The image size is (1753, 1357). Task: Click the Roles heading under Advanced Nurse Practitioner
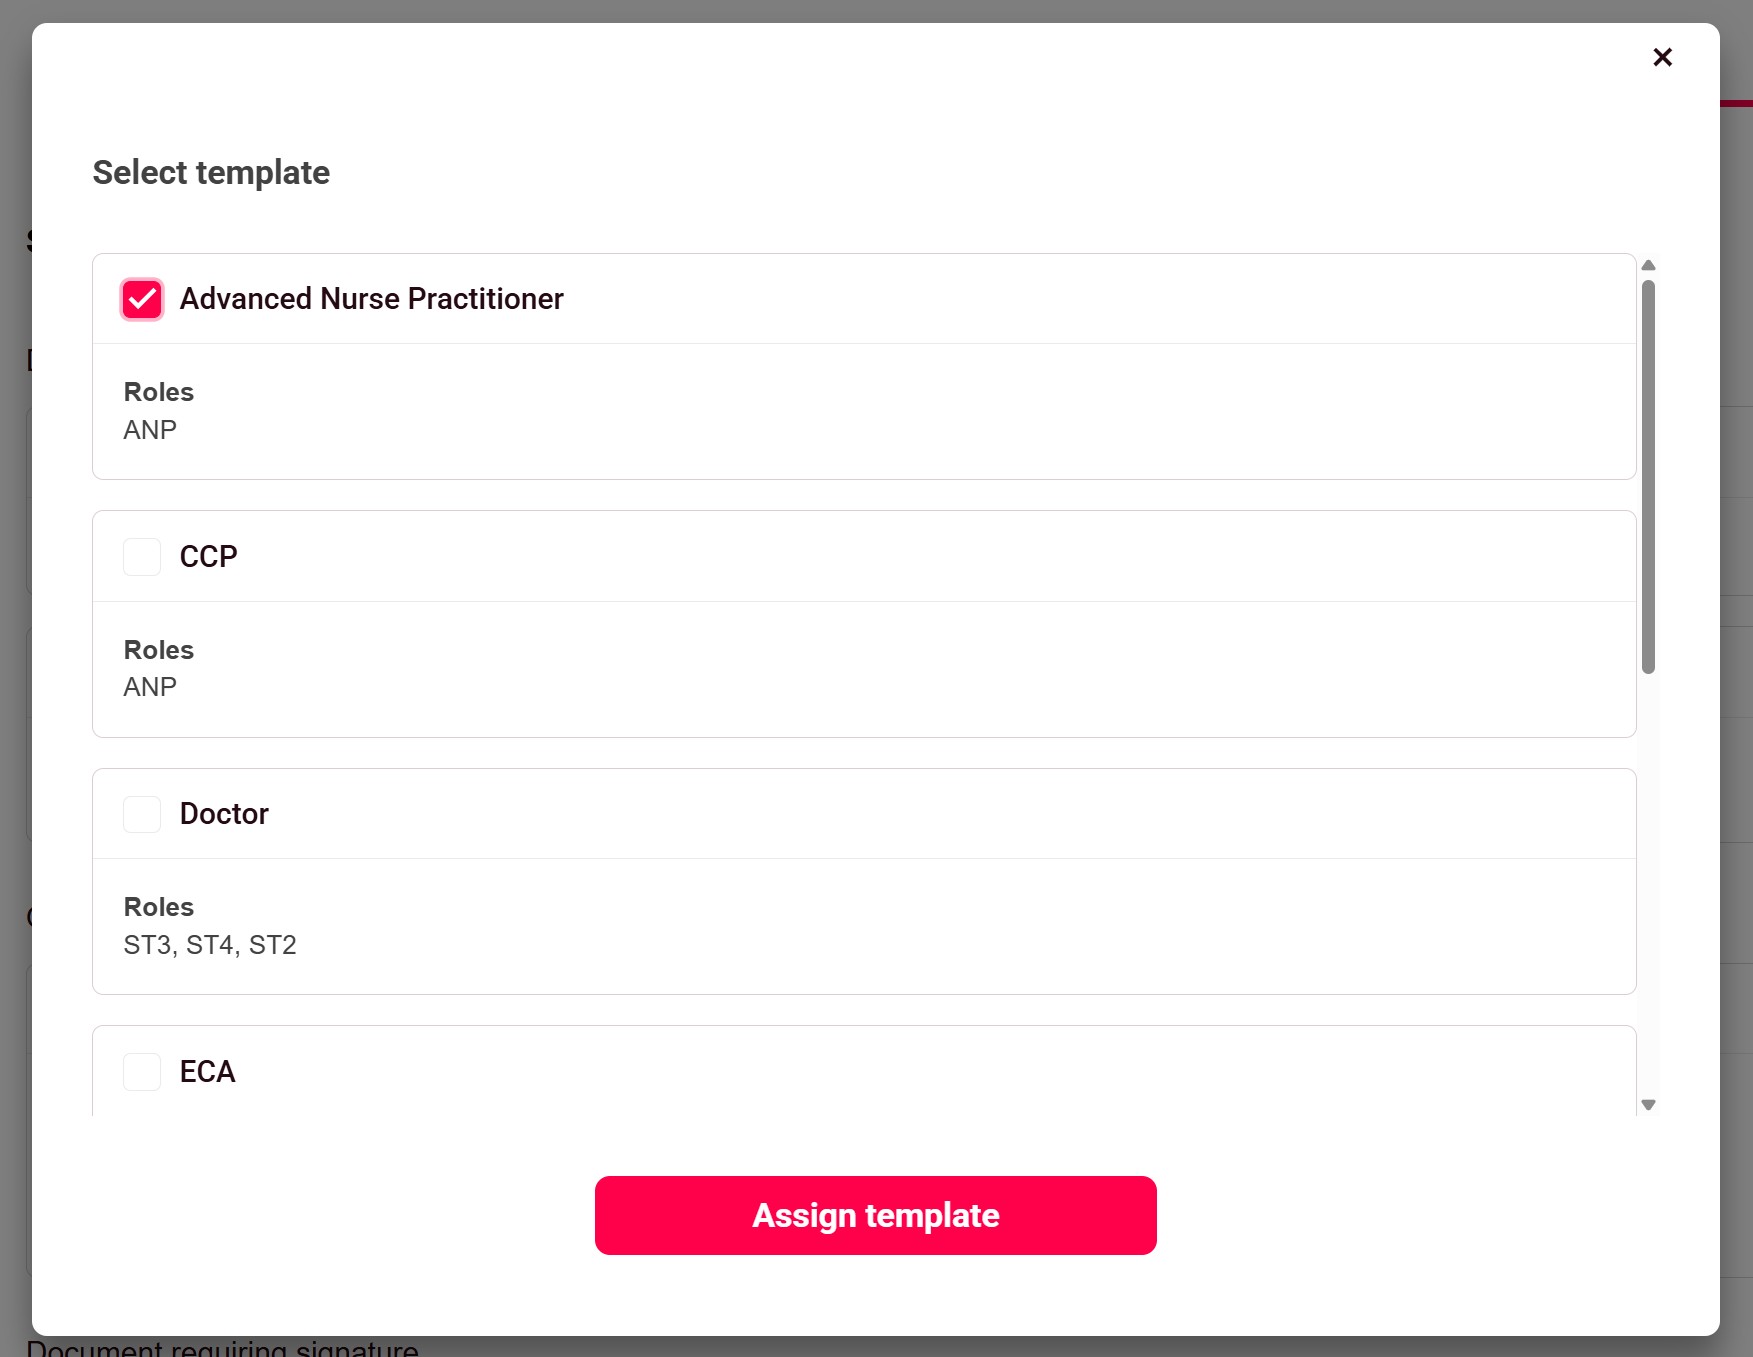[158, 392]
